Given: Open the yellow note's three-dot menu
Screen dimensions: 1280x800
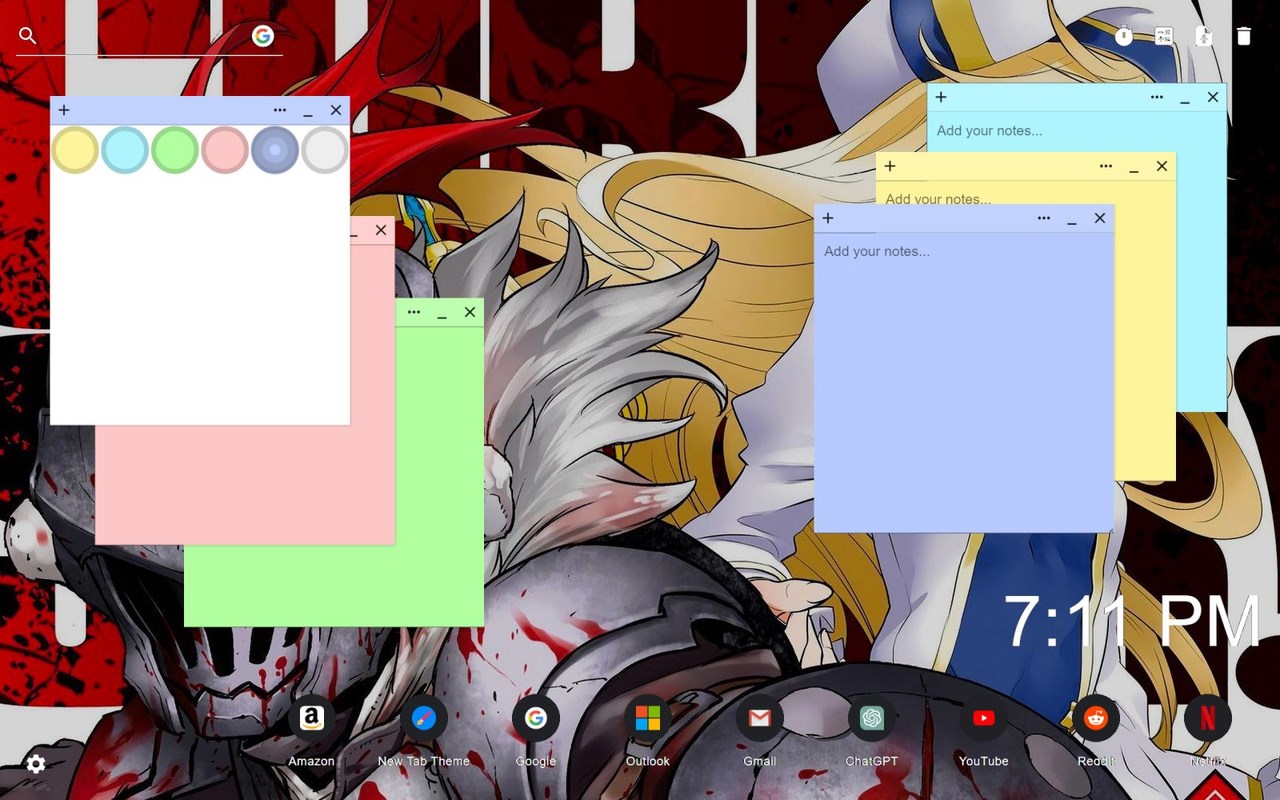Looking at the screenshot, I should pyautogui.click(x=1106, y=166).
